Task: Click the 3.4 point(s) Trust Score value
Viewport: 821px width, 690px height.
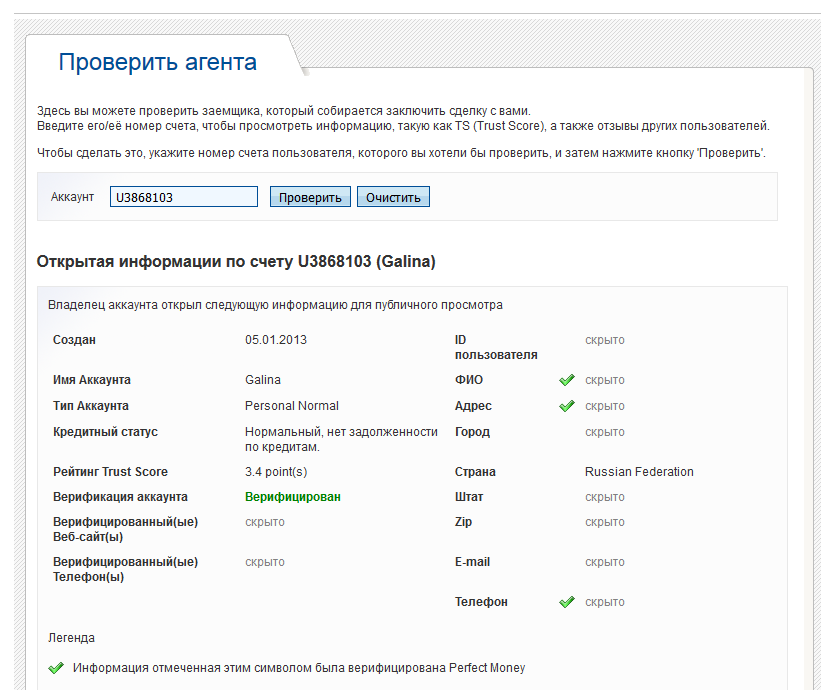Action: 276,472
